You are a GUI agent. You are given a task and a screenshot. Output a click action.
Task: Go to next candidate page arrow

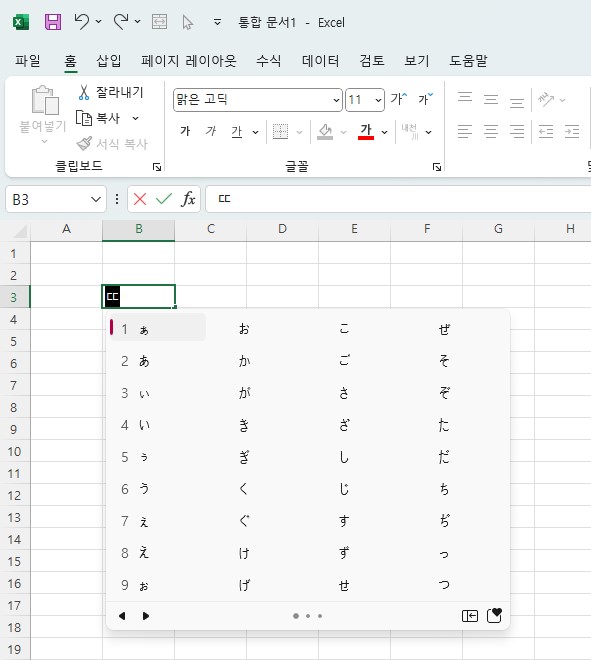146,616
